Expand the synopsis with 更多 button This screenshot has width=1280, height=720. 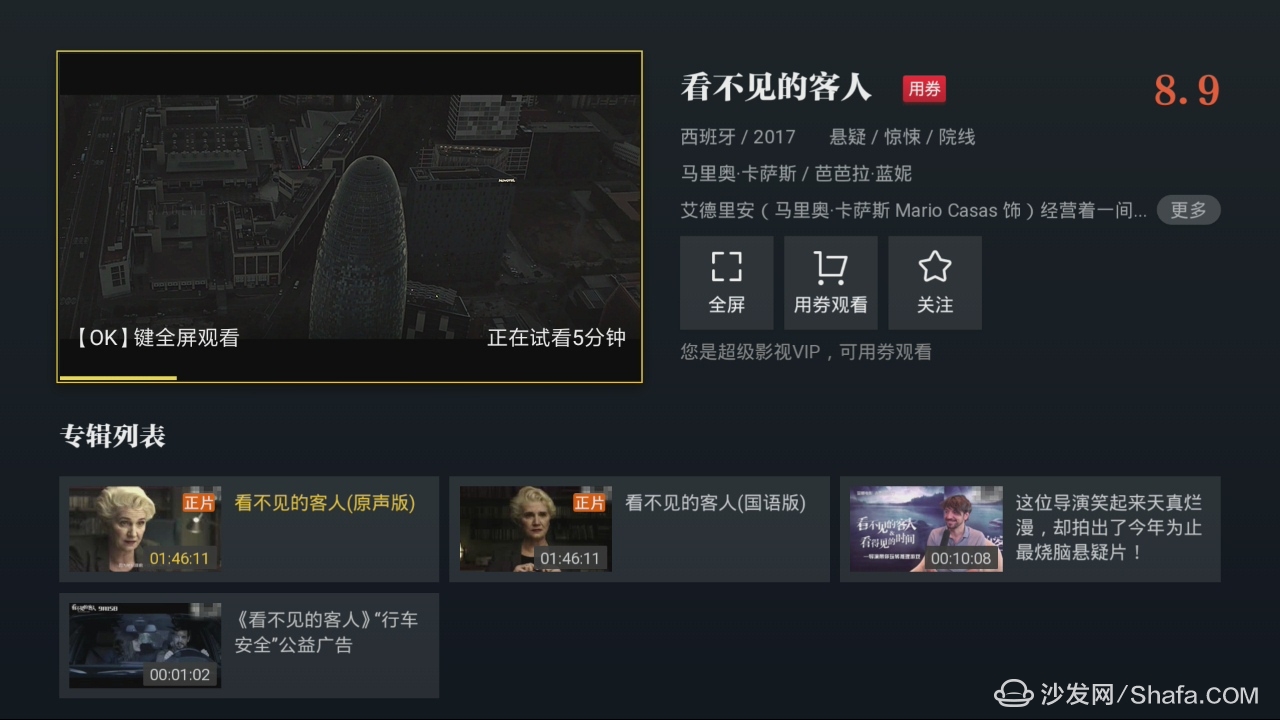click(1188, 210)
